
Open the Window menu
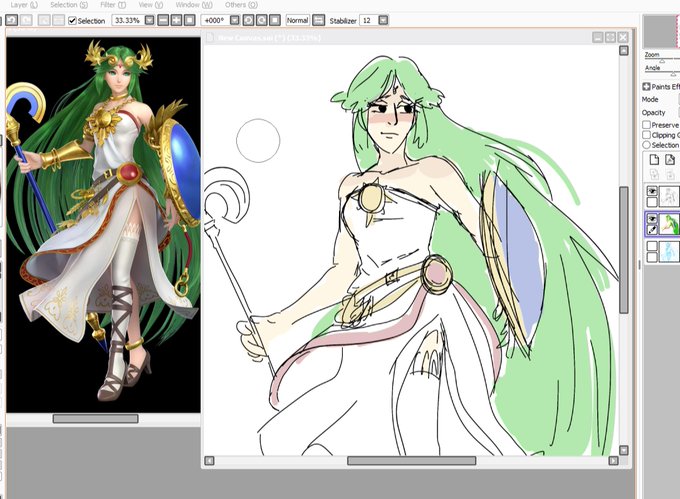click(x=193, y=5)
